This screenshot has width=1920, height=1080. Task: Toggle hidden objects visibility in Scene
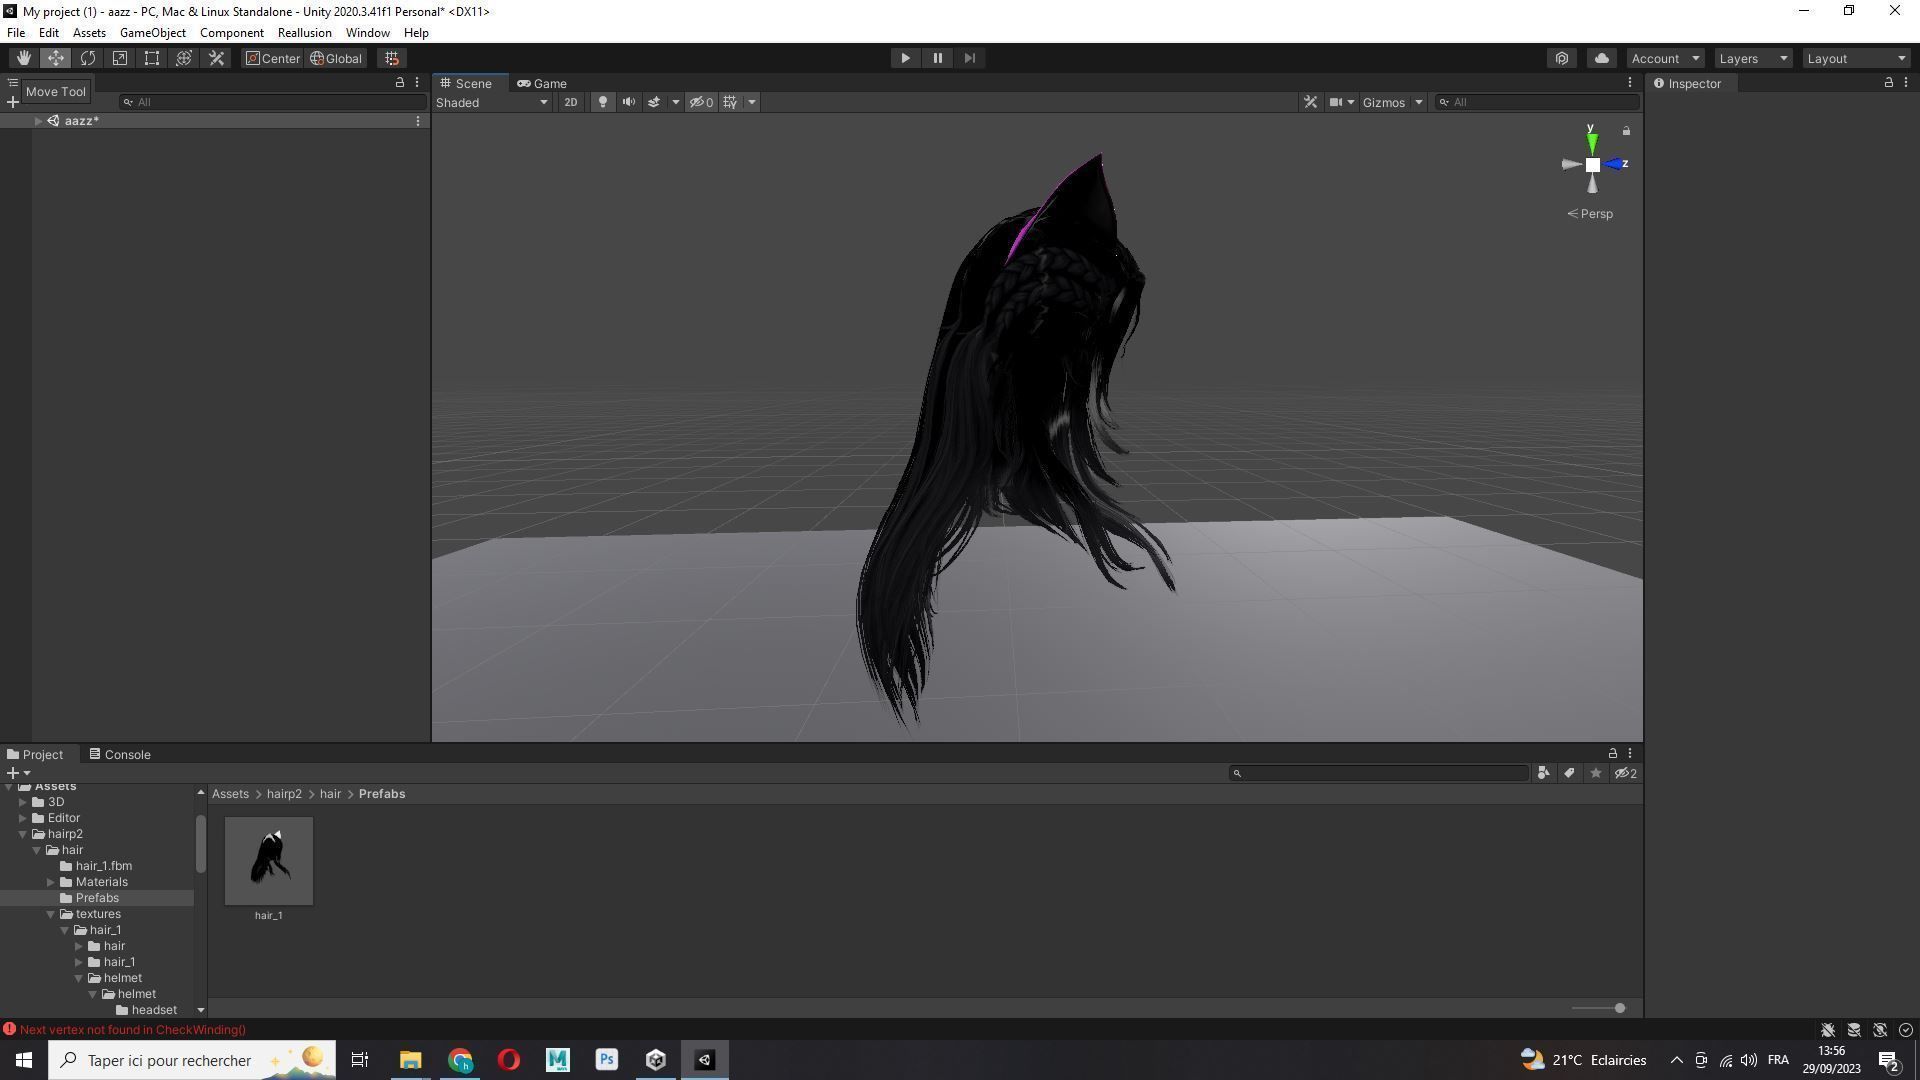click(701, 102)
